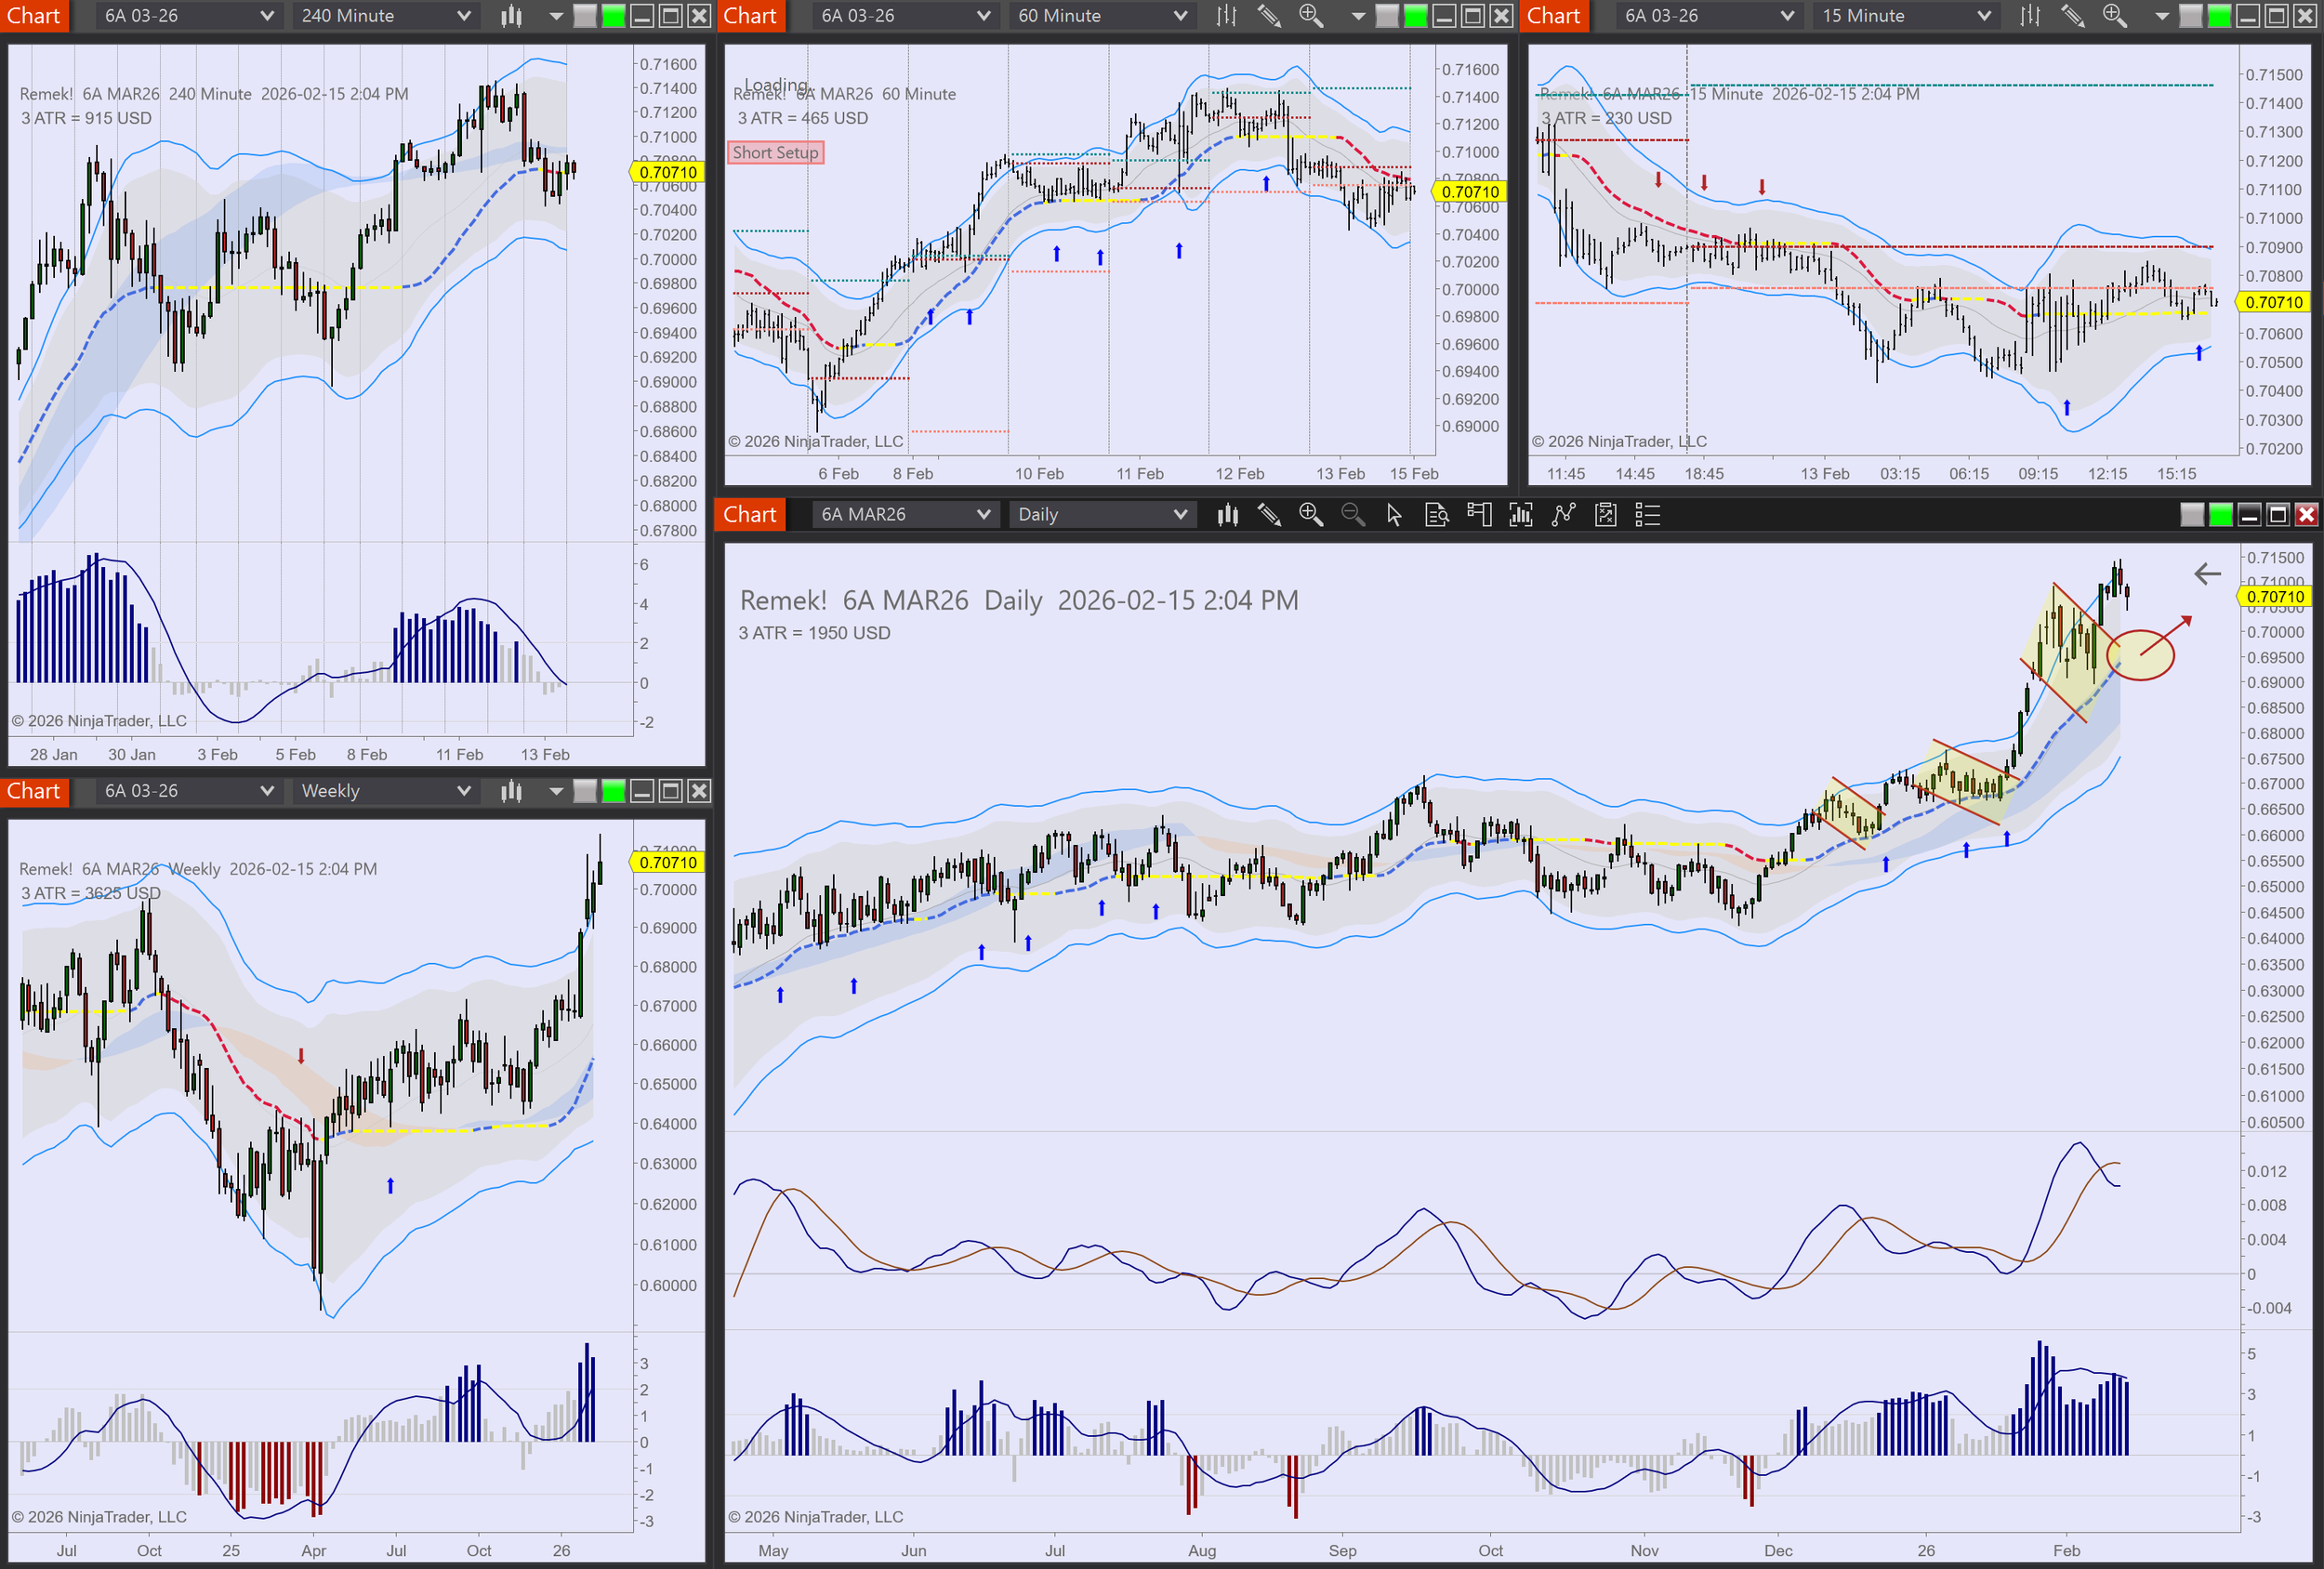The image size is (2324, 1569).
Task: Click the bar type icon in Daily chart
Action: pos(1227,515)
